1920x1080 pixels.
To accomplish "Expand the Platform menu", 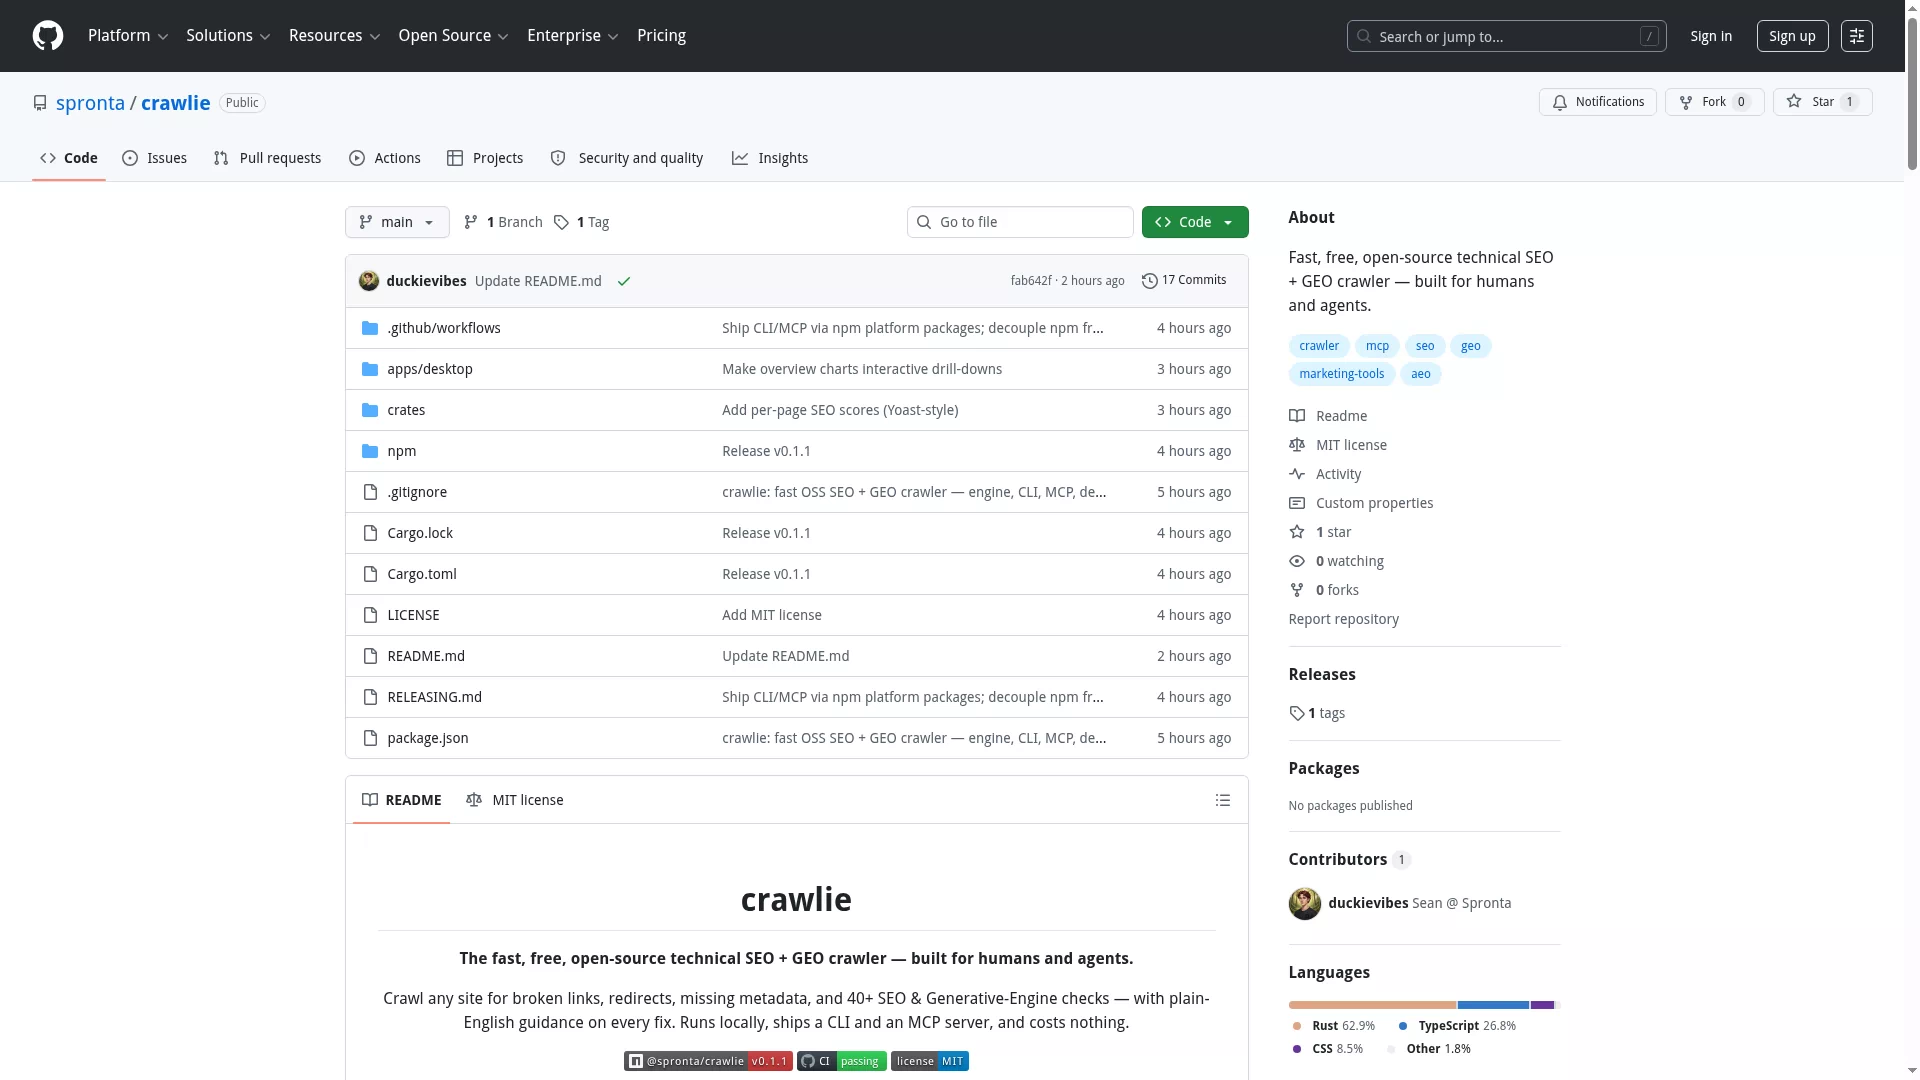I will tap(128, 36).
